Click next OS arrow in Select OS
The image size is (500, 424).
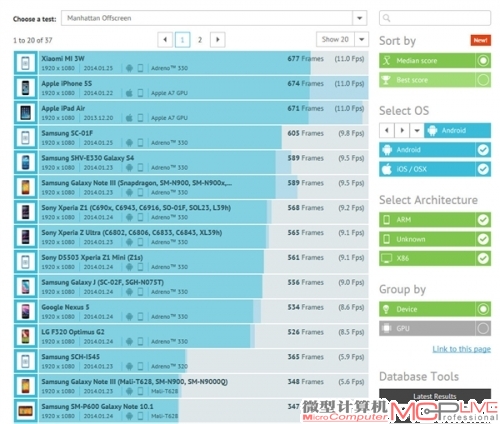402,130
